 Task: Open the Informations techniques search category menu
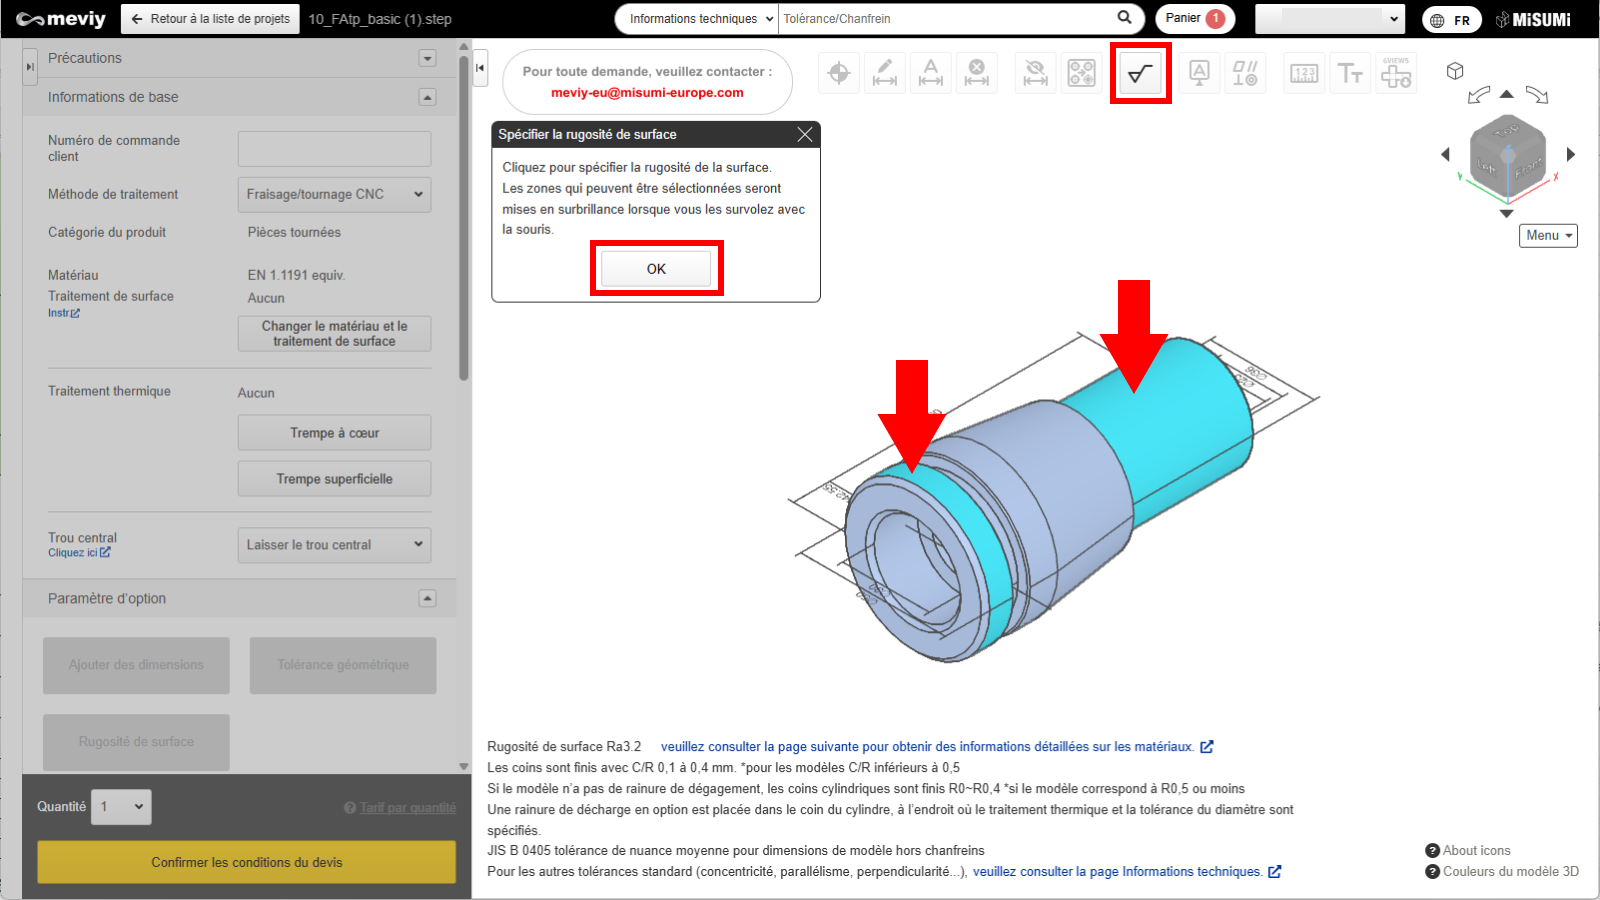click(697, 19)
